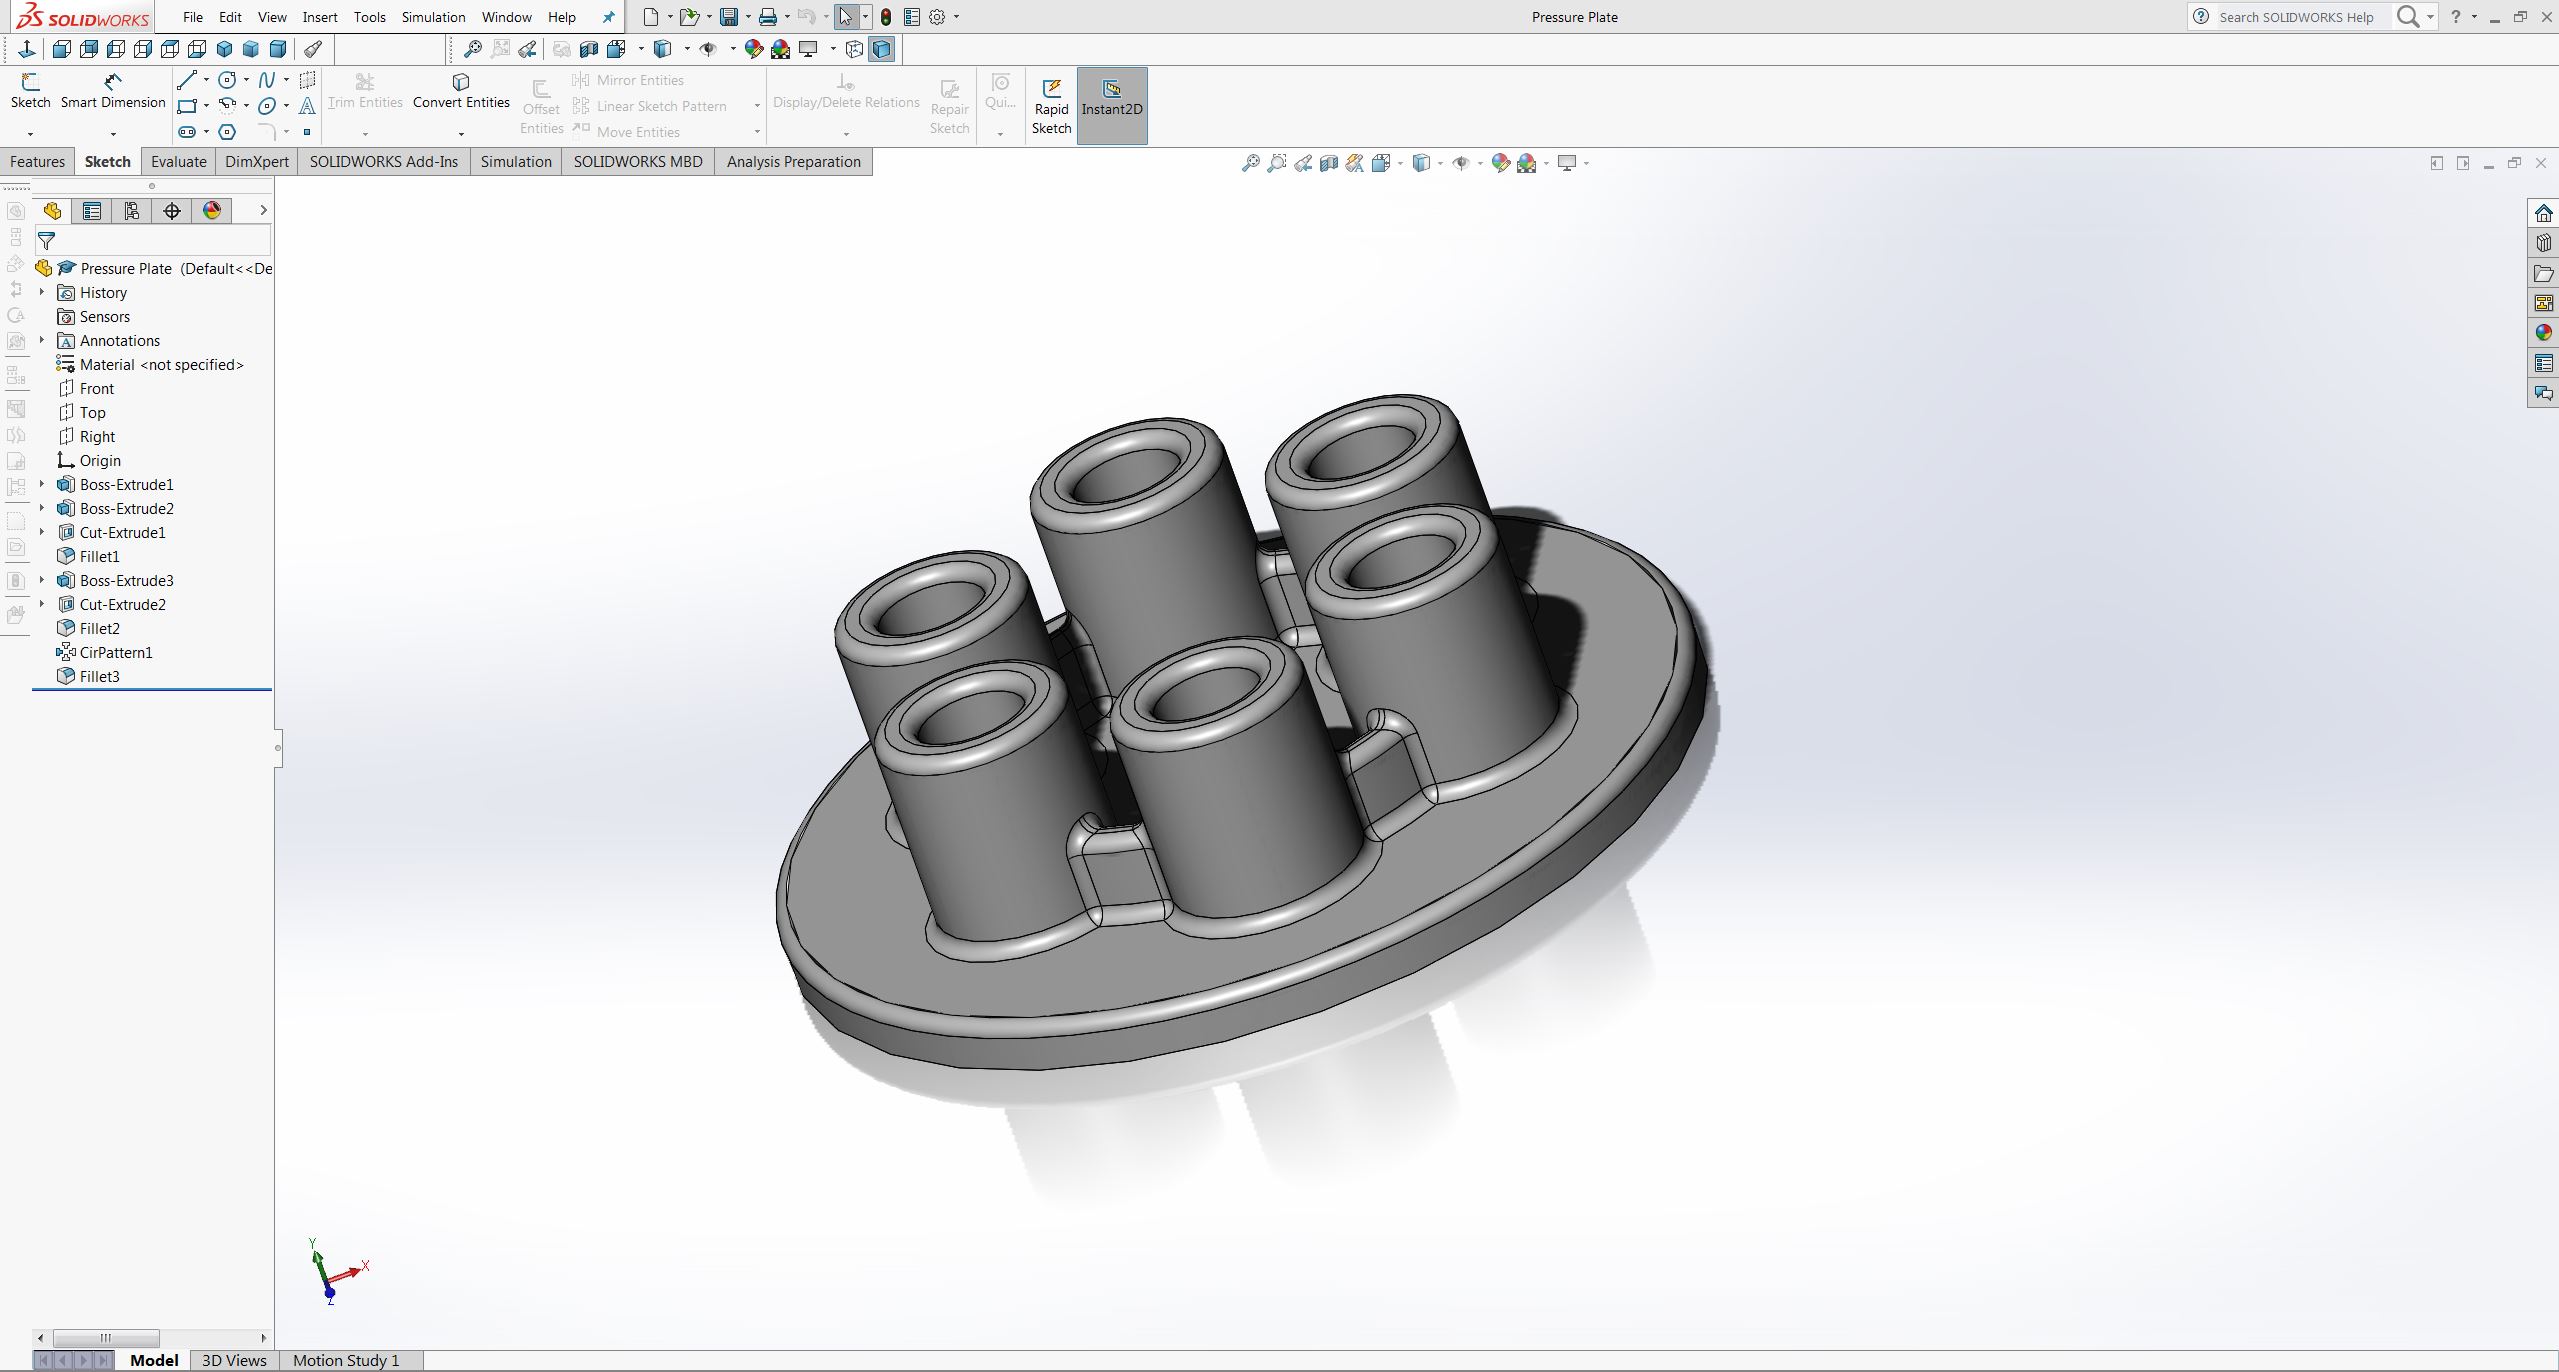Select the Spline sketch tool
Screen dimensions: 2559x1372
[267, 80]
